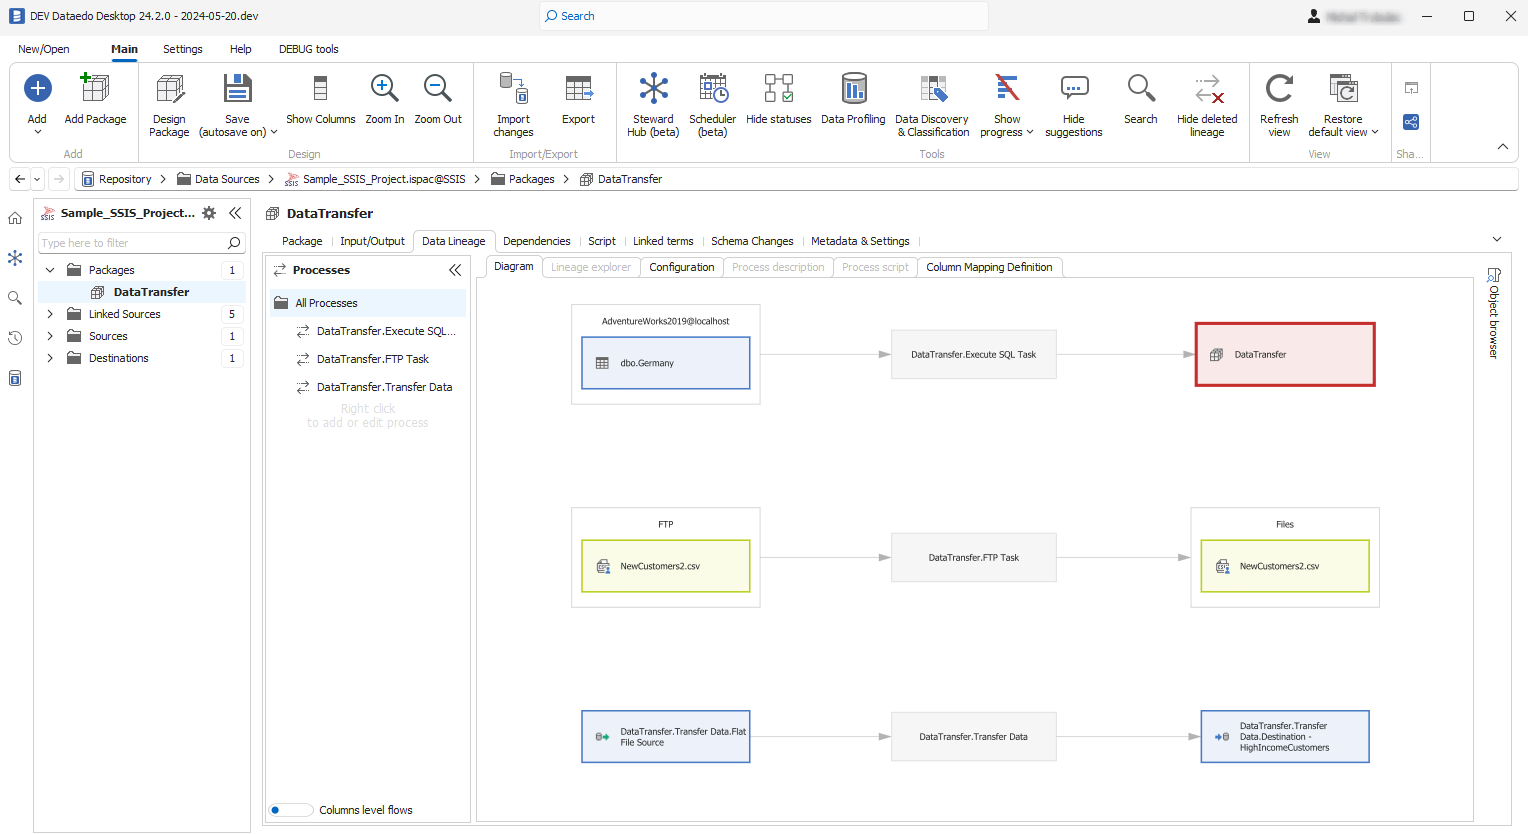The image size is (1528, 834).
Task: Open back navigation history dropdown
Action: [37, 179]
